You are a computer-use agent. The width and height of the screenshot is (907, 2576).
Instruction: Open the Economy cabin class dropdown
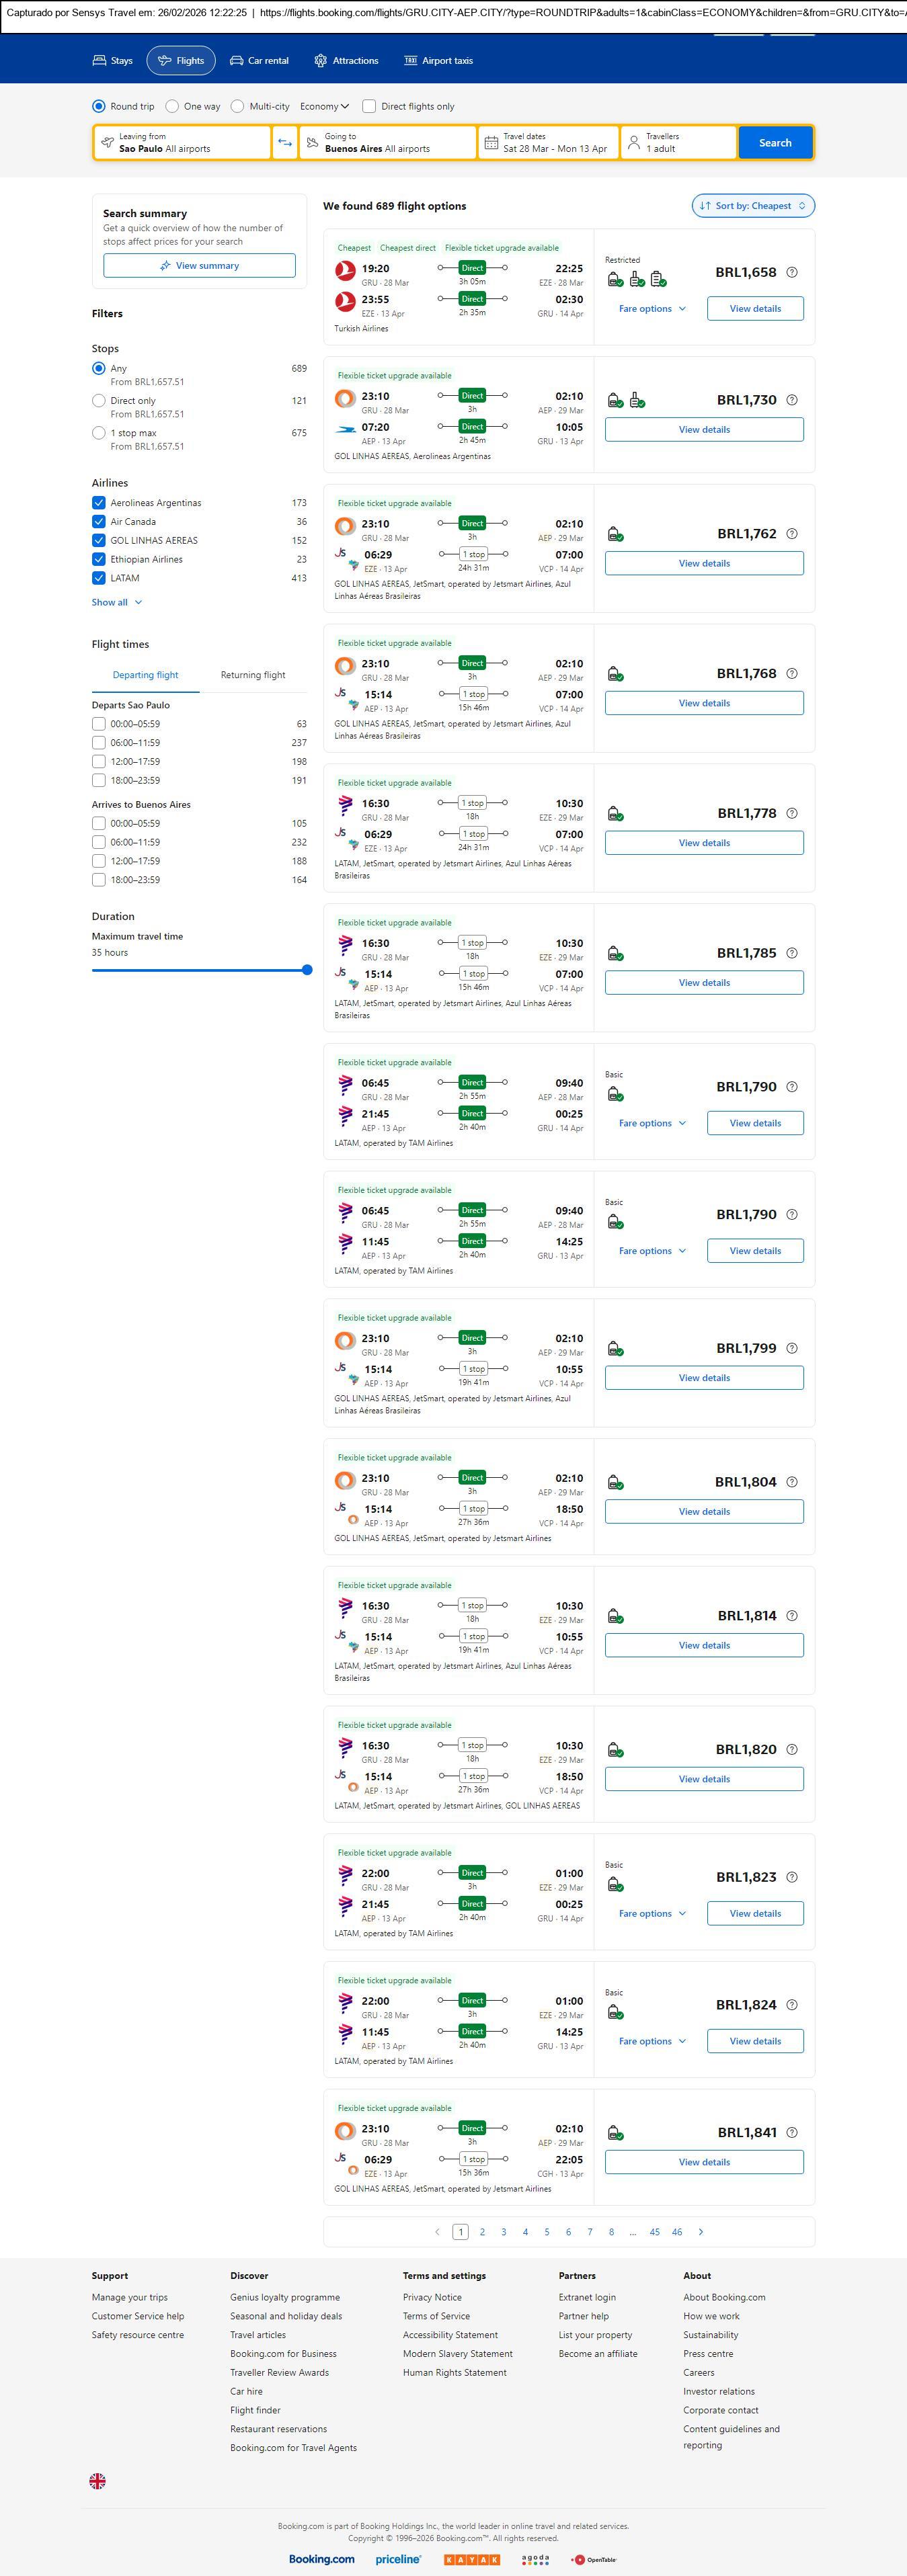click(324, 106)
